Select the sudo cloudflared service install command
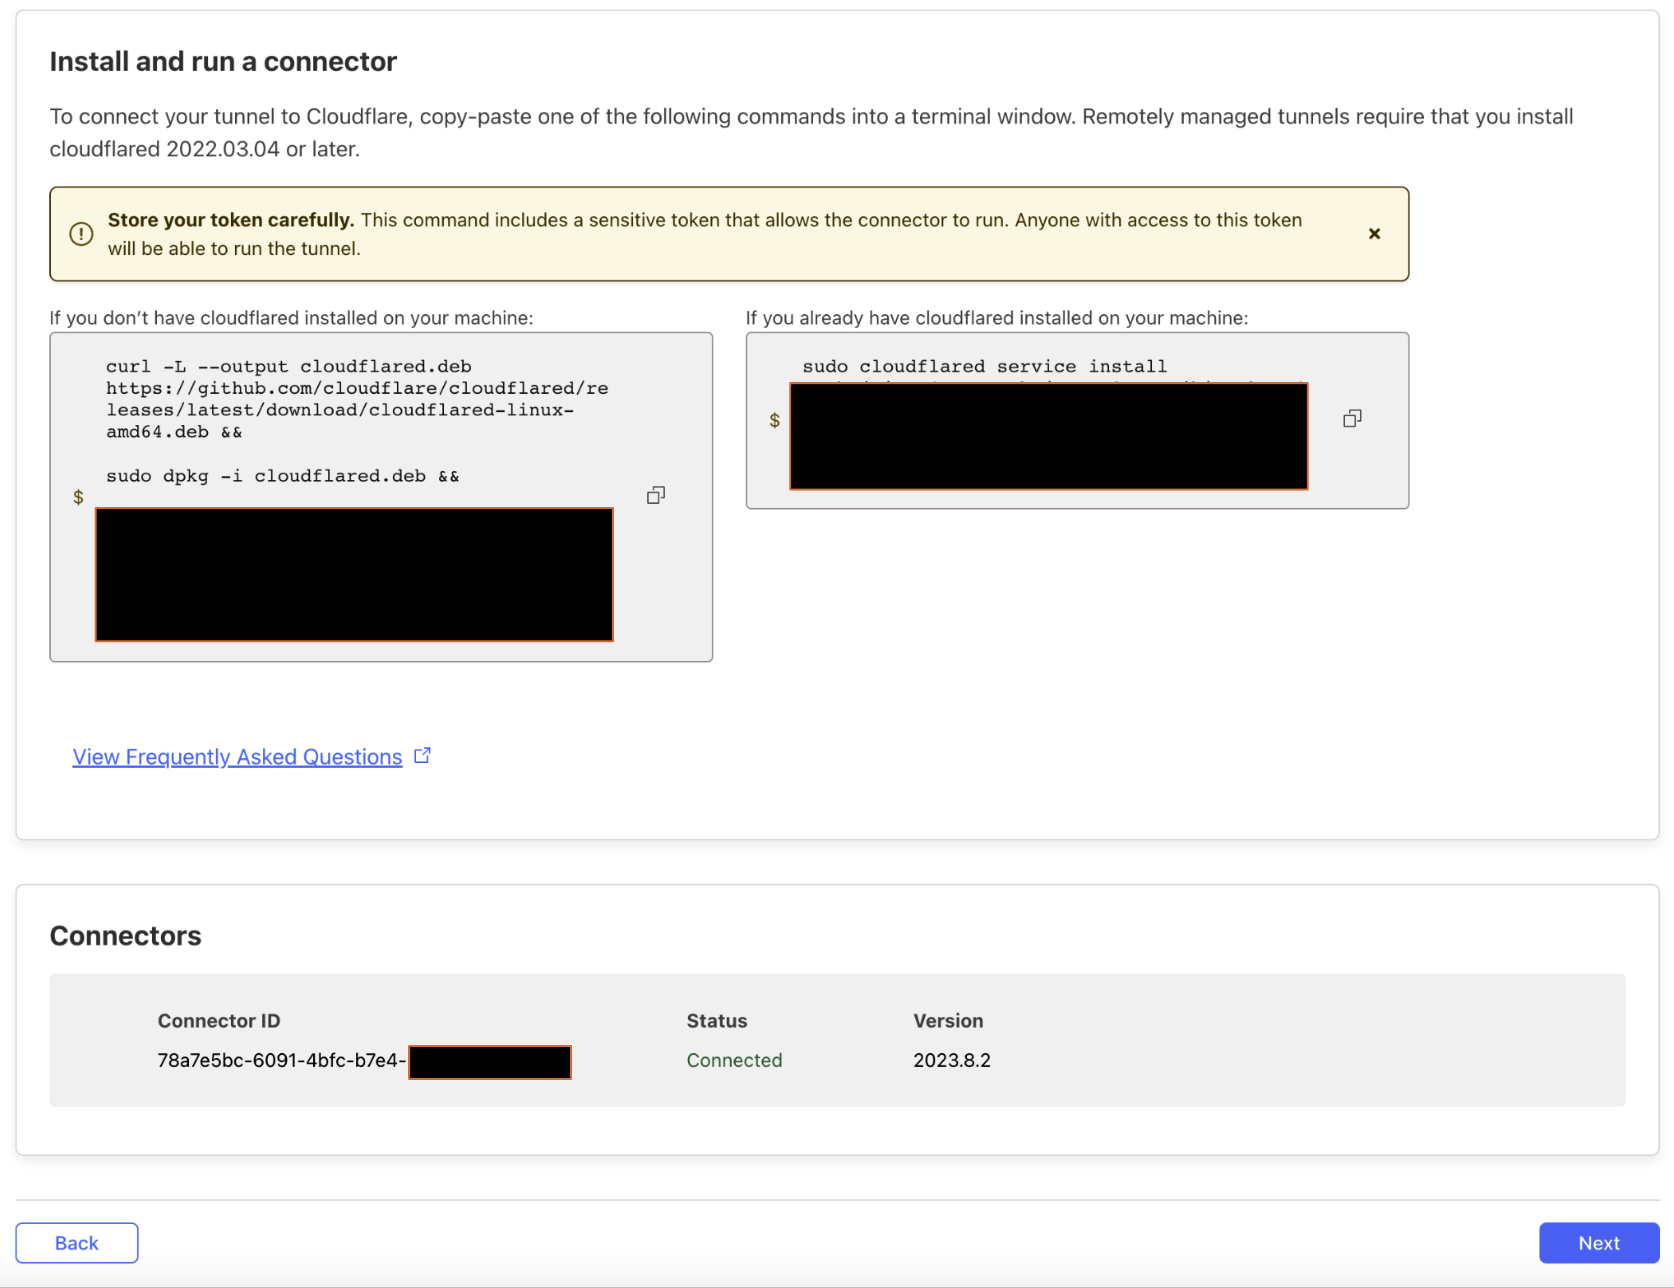1674x1288 pixels. (985, 366)
